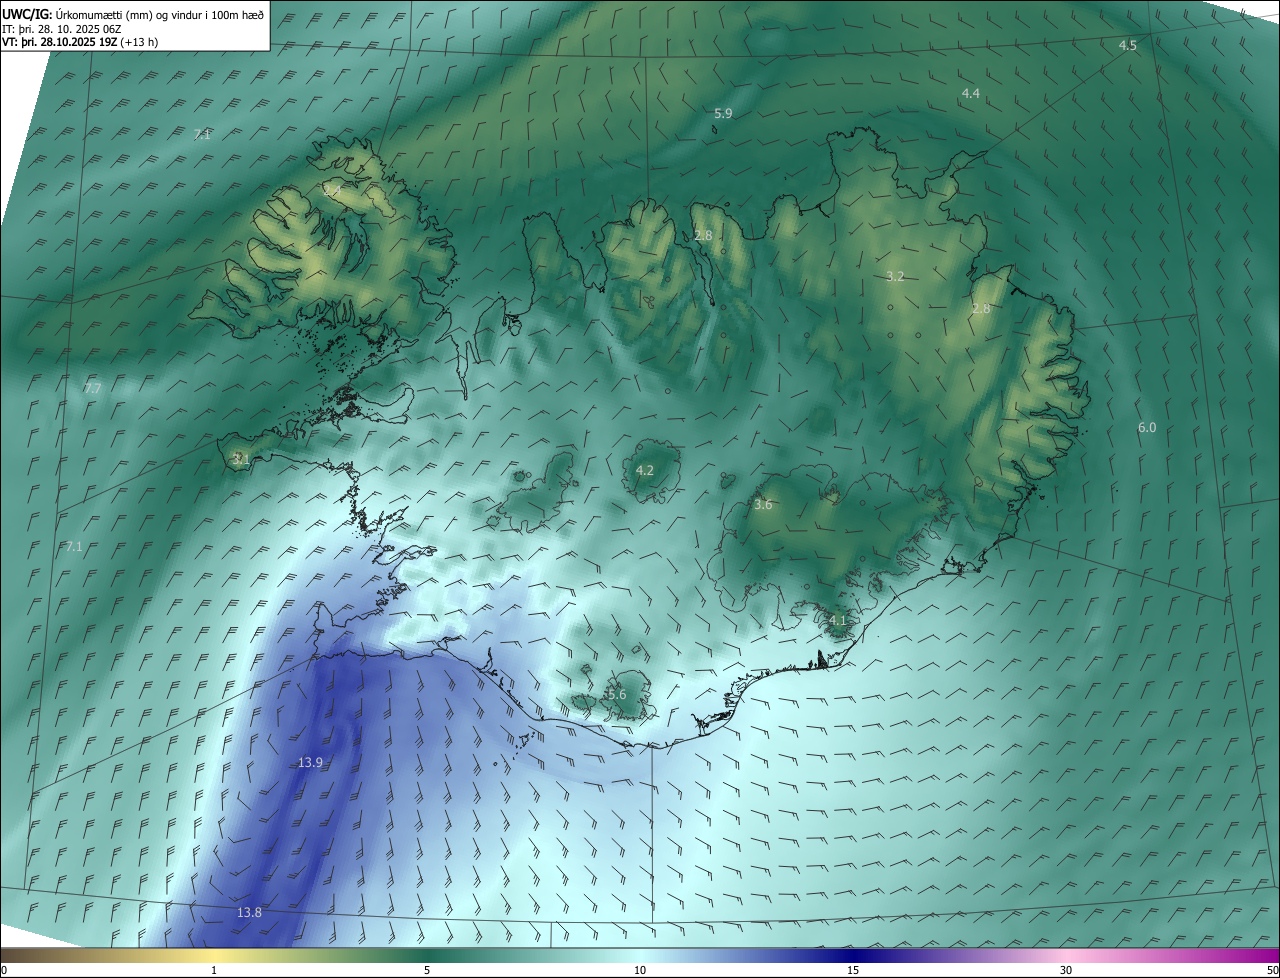Viewport: 1280px width, 978px height.
Task: Click the 4.4 value on the map
Action: pos(970,93)
